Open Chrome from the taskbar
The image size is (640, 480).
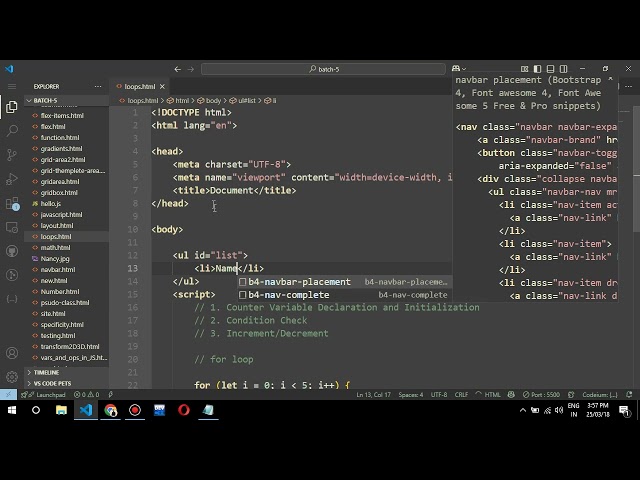click(x=110, y=410)
